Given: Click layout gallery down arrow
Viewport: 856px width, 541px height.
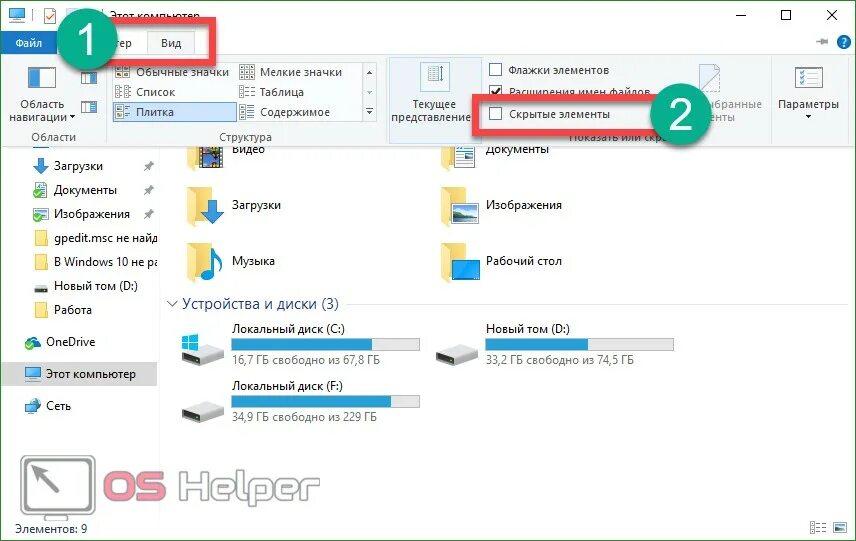Looking at the screenshot, I should coord(370,92).
